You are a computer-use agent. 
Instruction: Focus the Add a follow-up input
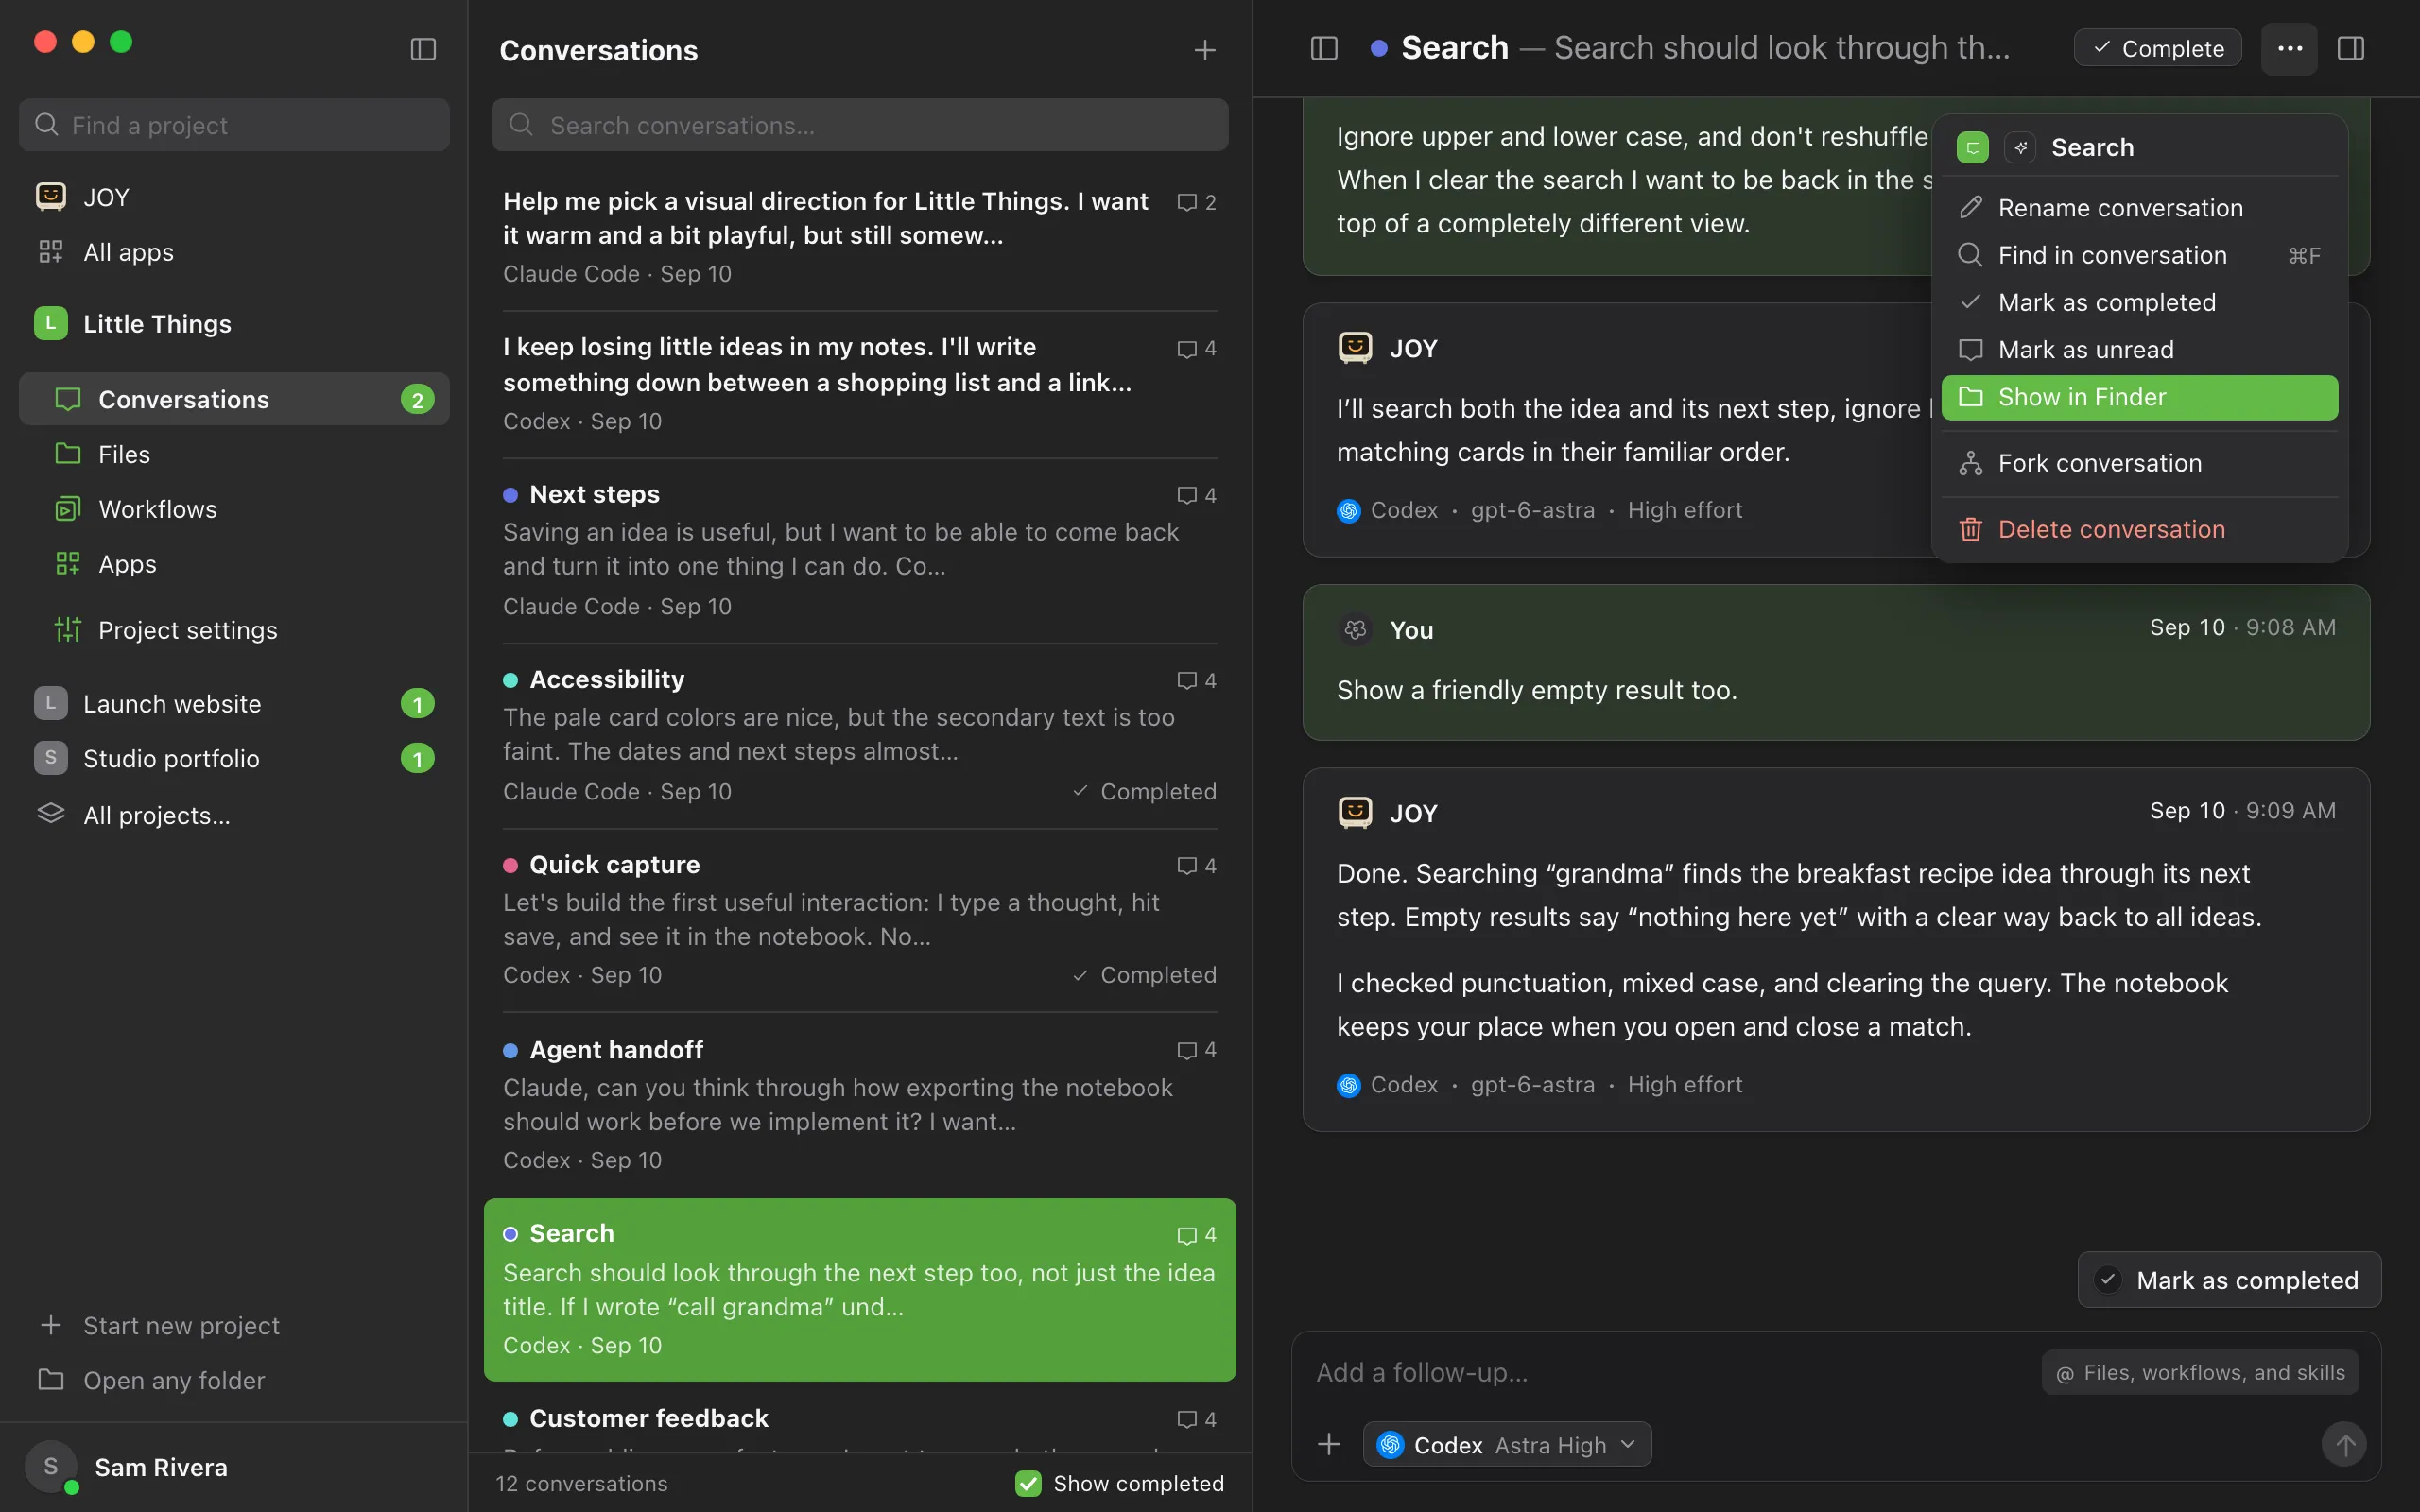pyautogui.click(x=1670, y=1372)
